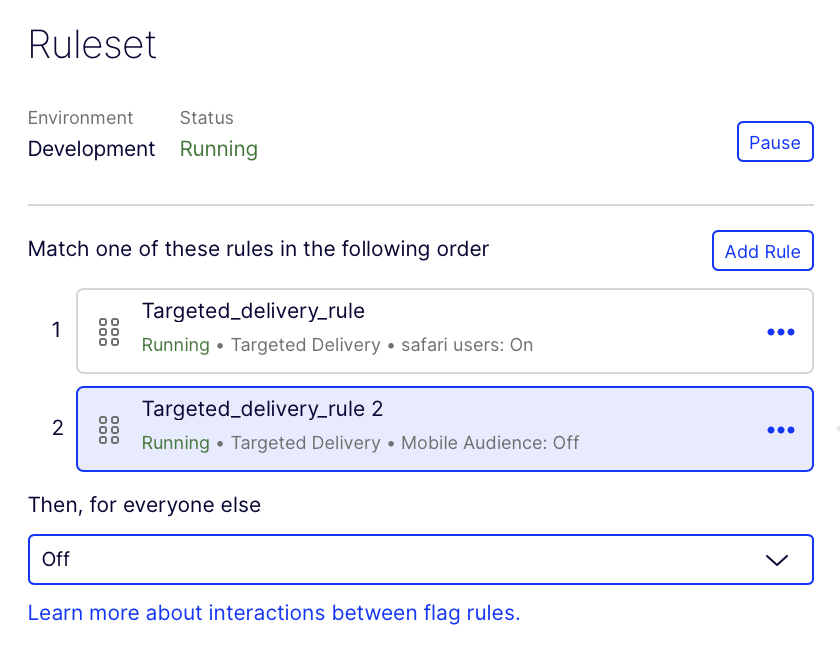Follow the Learn more about interactions link
Image resolution: width=840 pixels, height=656 pixels.
pos(274,613)
